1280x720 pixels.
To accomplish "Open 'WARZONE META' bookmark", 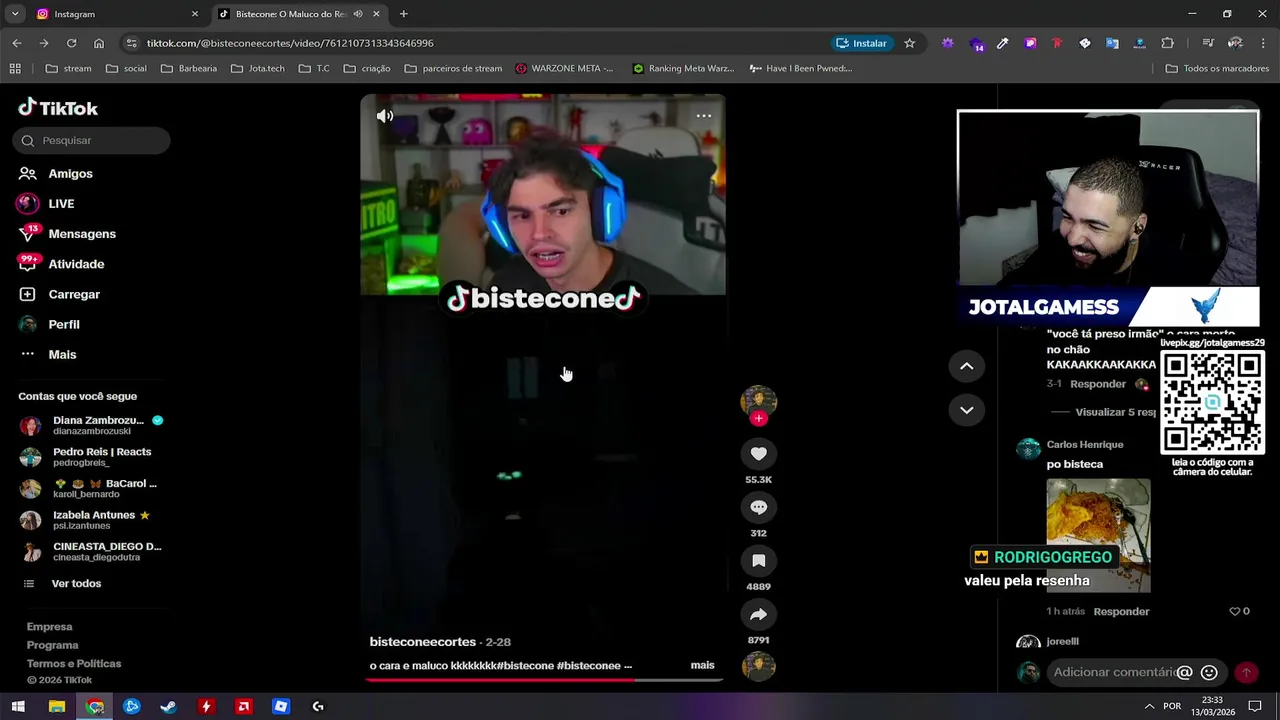I will point(564,68).
